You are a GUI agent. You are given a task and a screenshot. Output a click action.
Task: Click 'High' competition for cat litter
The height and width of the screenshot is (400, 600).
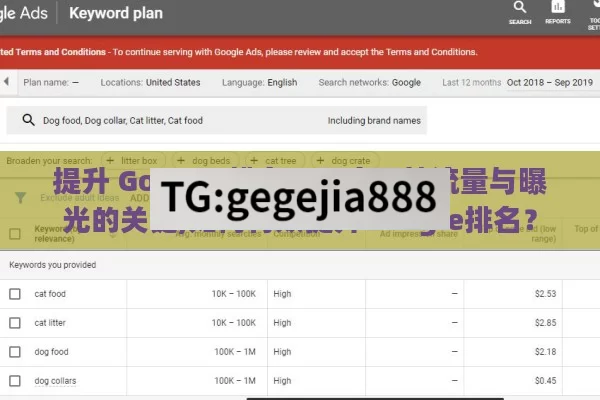coord(282,323)
